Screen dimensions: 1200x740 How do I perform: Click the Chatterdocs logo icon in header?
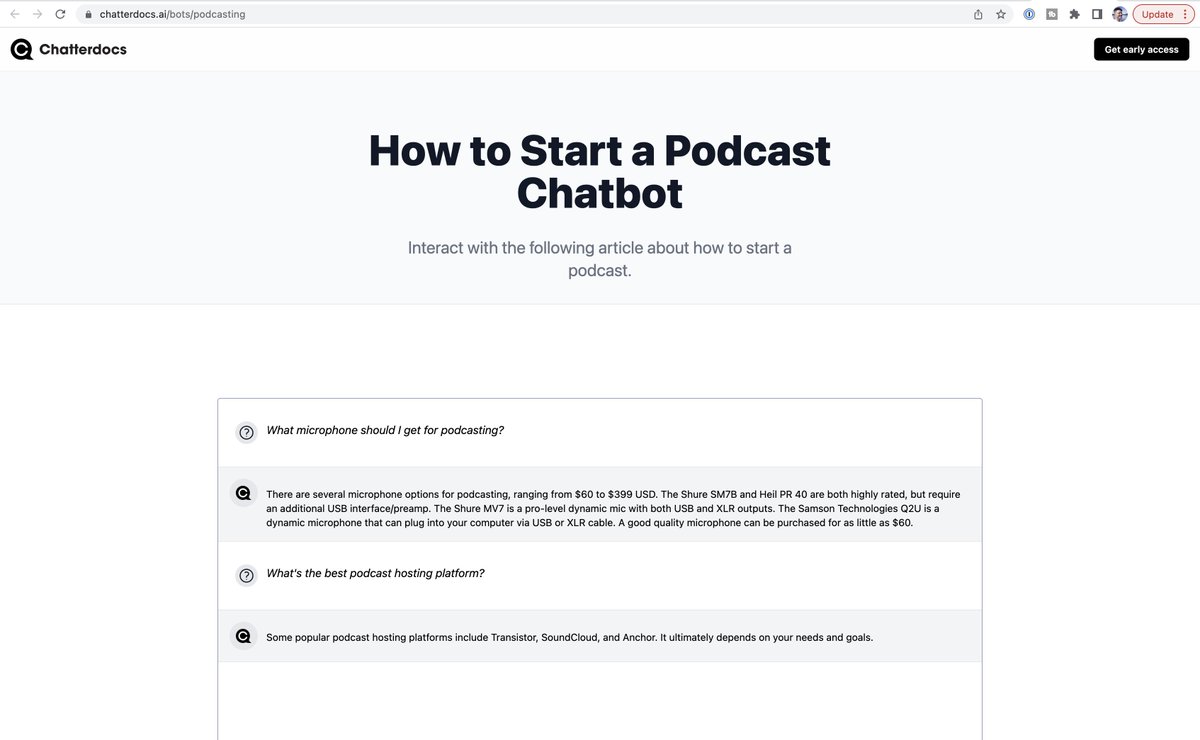pyautogui.click(x=22, y=49)
